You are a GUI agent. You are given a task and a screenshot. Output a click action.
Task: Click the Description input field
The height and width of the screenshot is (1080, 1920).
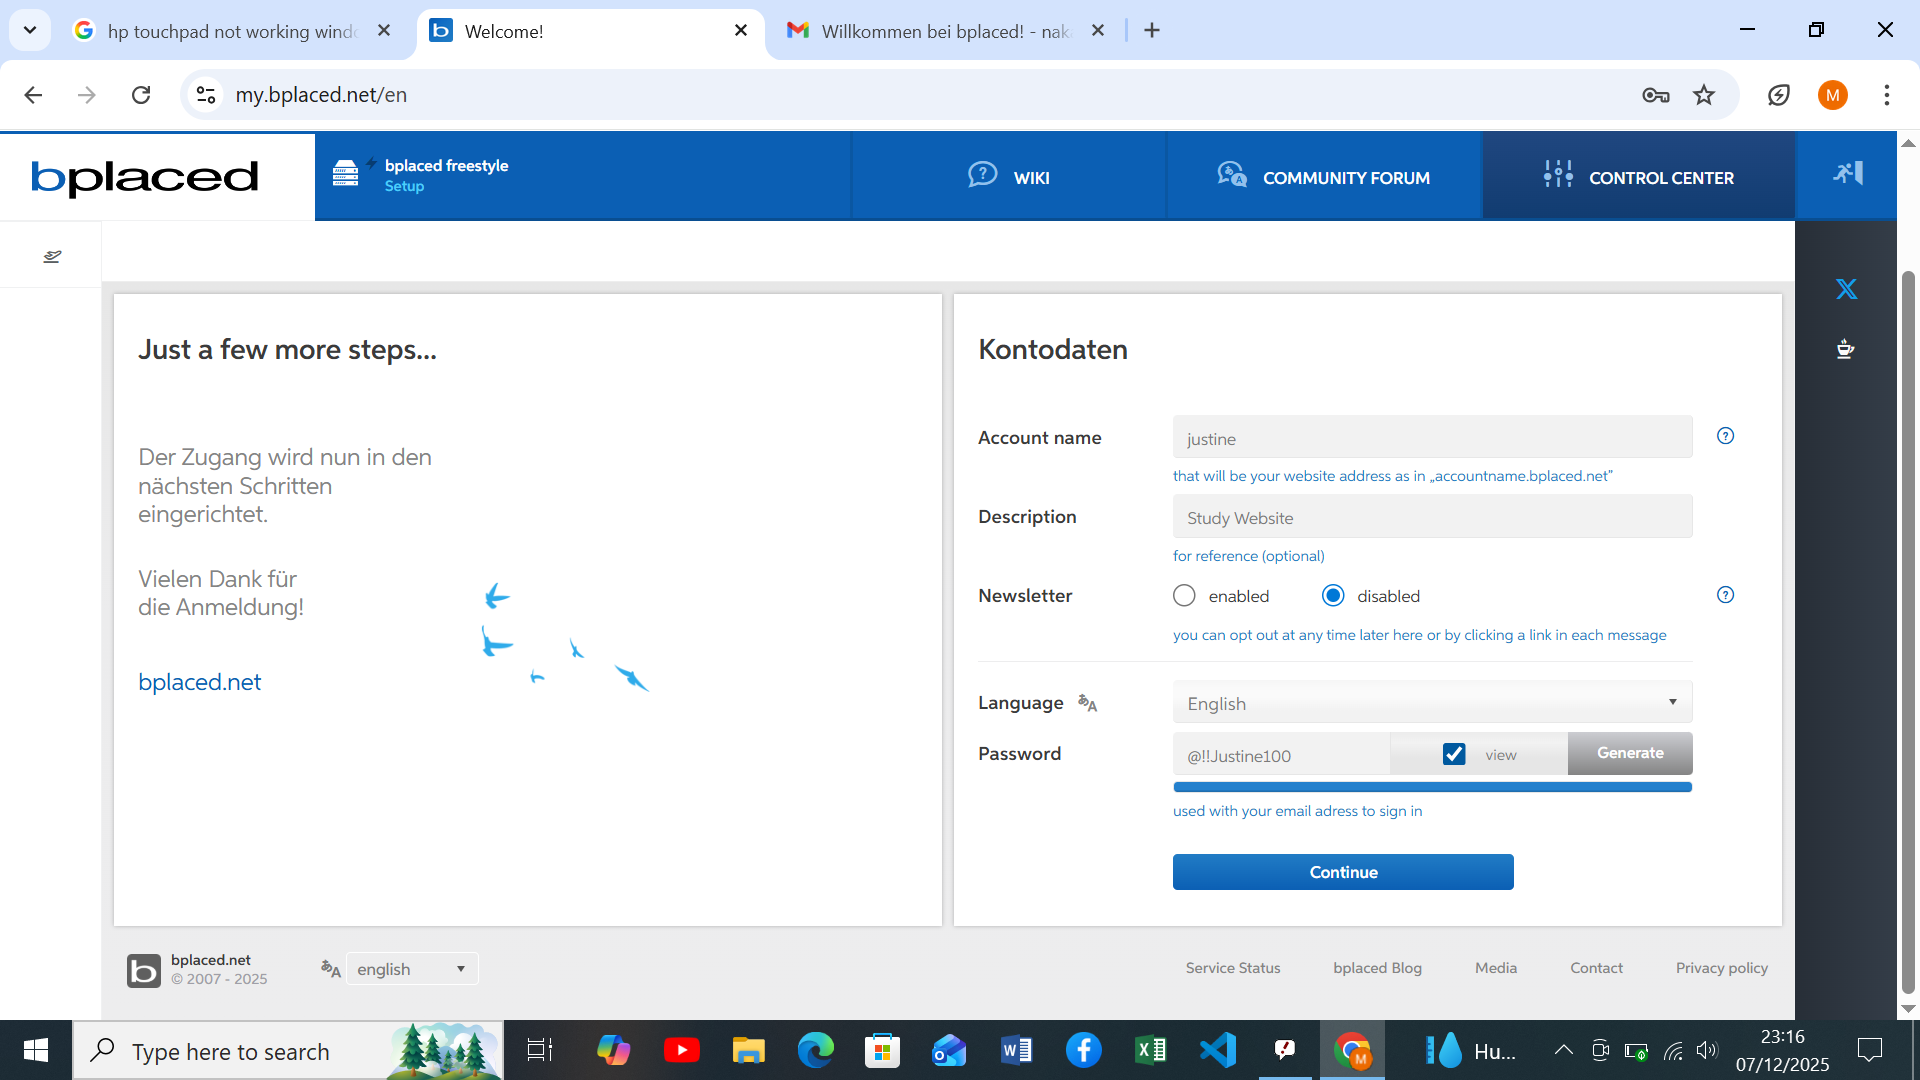point(1432,518)
